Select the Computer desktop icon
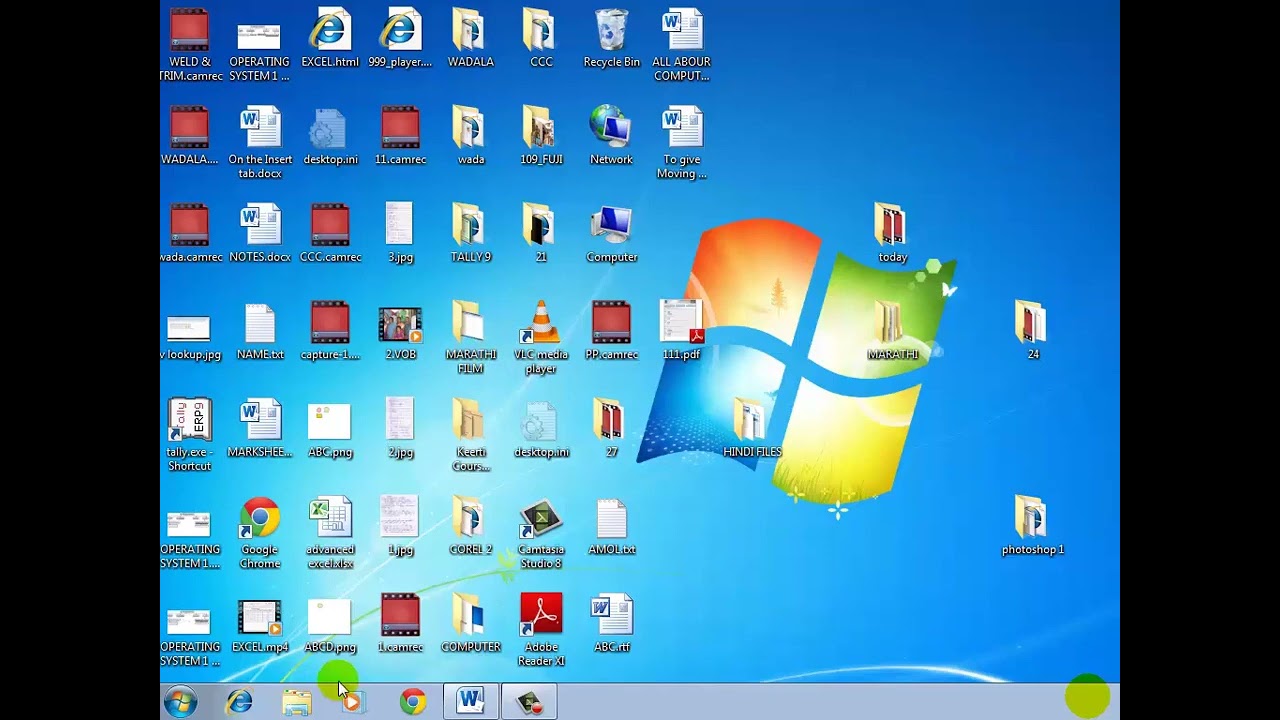The width and height of the screenshot is (1280, 720). [611, 234]
